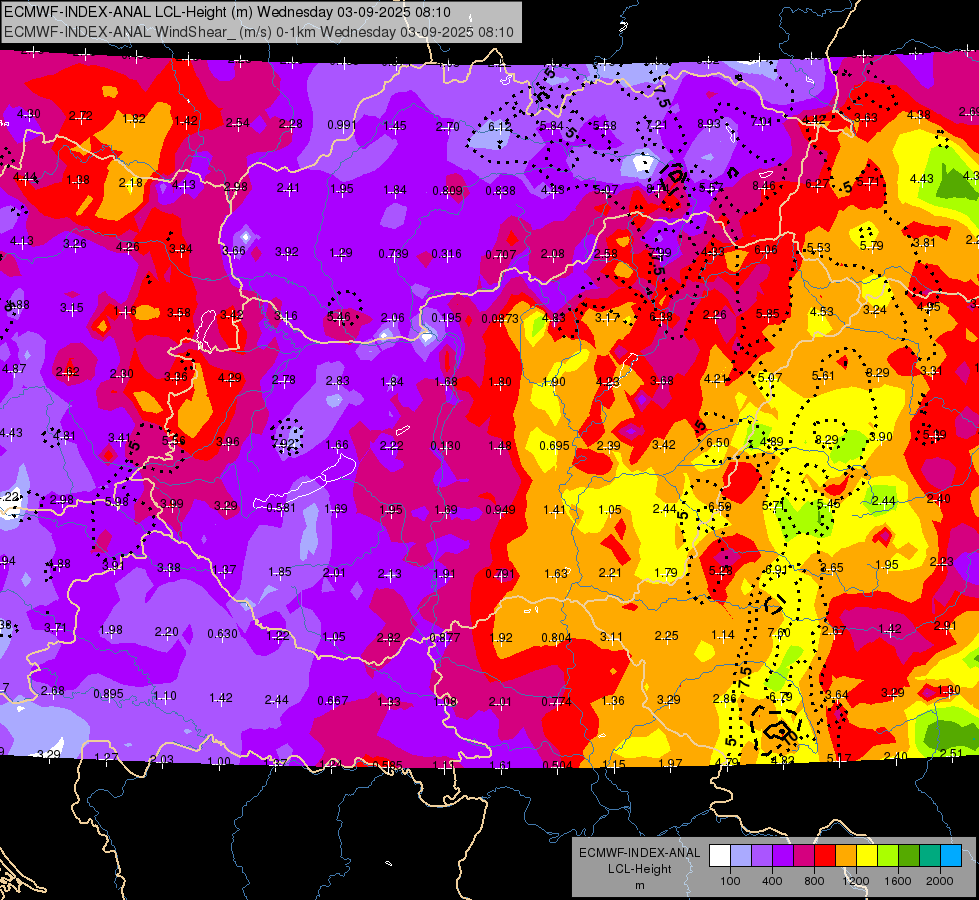Click the grid value 0.774
Image resolution: width=979 pixels, height=900 pixels.
tap(556, 701)
